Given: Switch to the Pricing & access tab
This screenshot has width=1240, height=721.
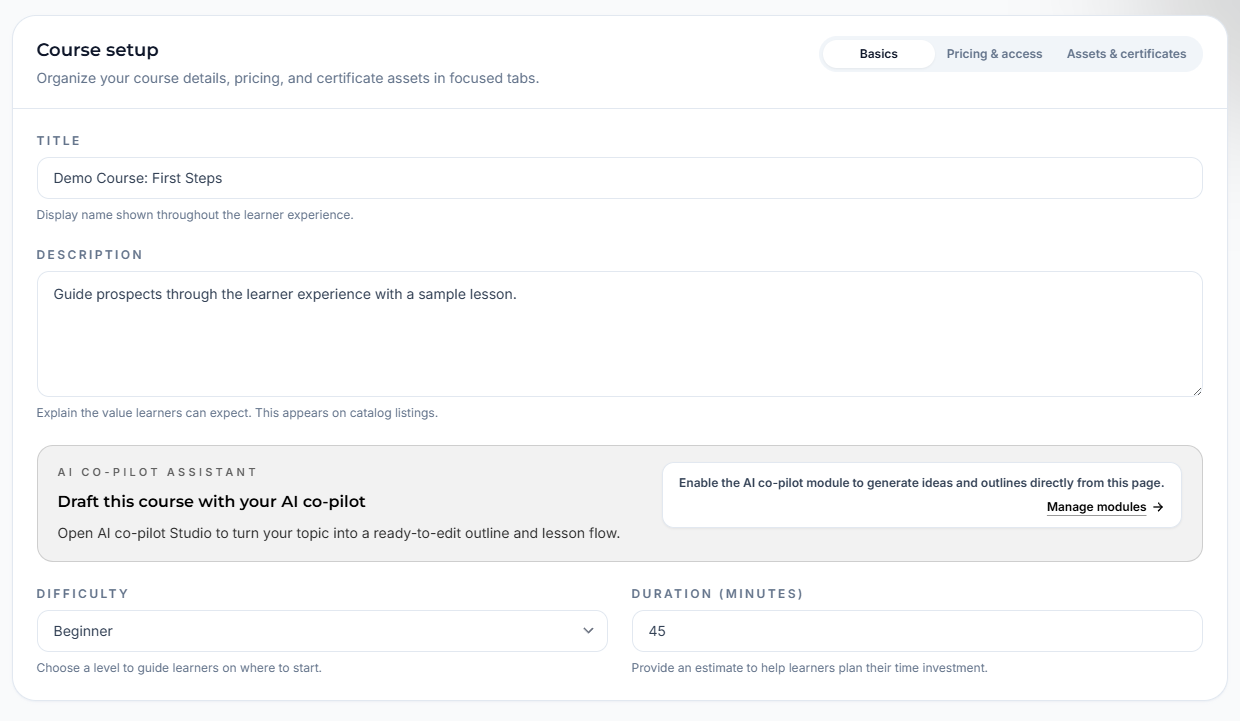Looking at the screenshot, I should coord(994,54).
